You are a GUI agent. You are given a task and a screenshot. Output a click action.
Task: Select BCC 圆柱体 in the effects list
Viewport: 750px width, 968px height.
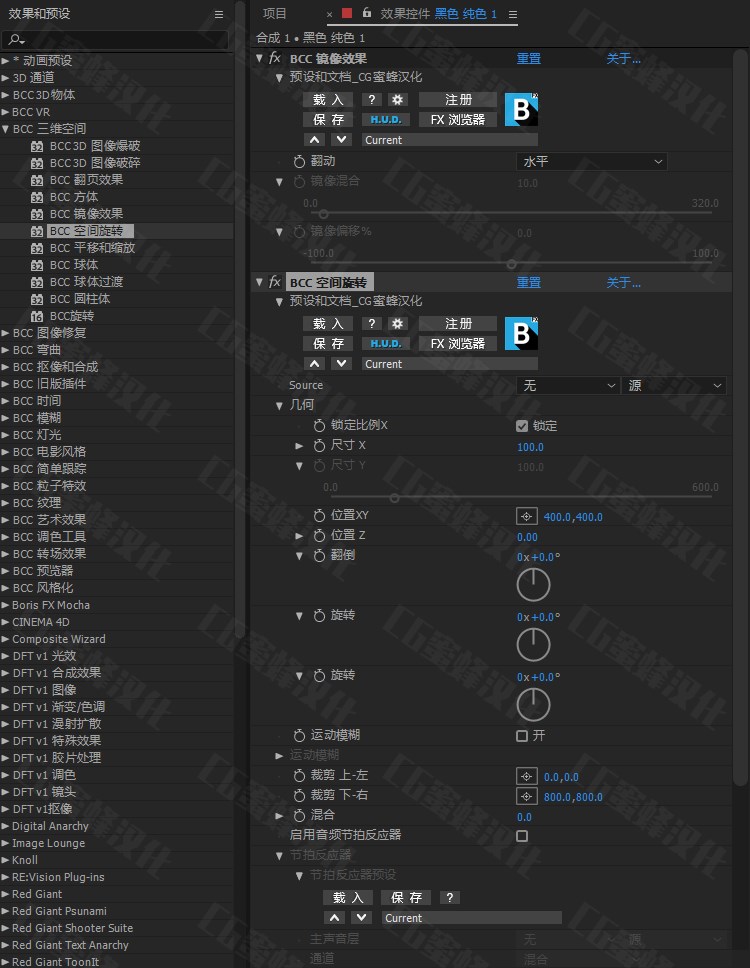[80, 299]
